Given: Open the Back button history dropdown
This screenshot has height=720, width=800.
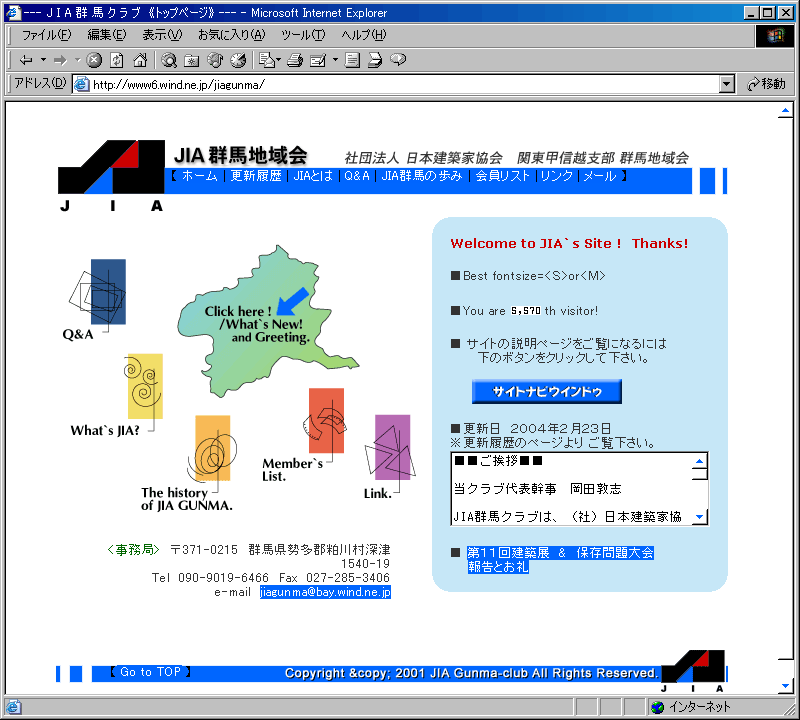Looking at the screenshot, I should pyautogui.click(x=43, y=60).
